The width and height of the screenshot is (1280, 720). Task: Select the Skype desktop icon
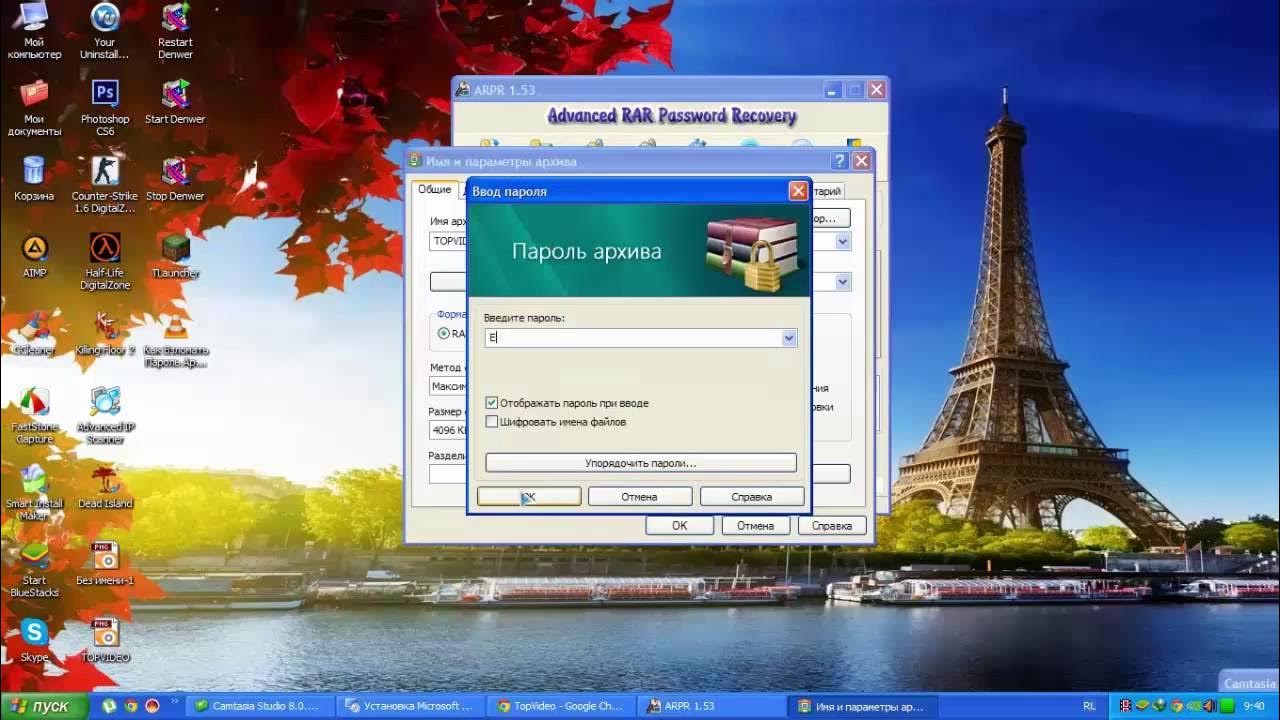pos(34,641)
